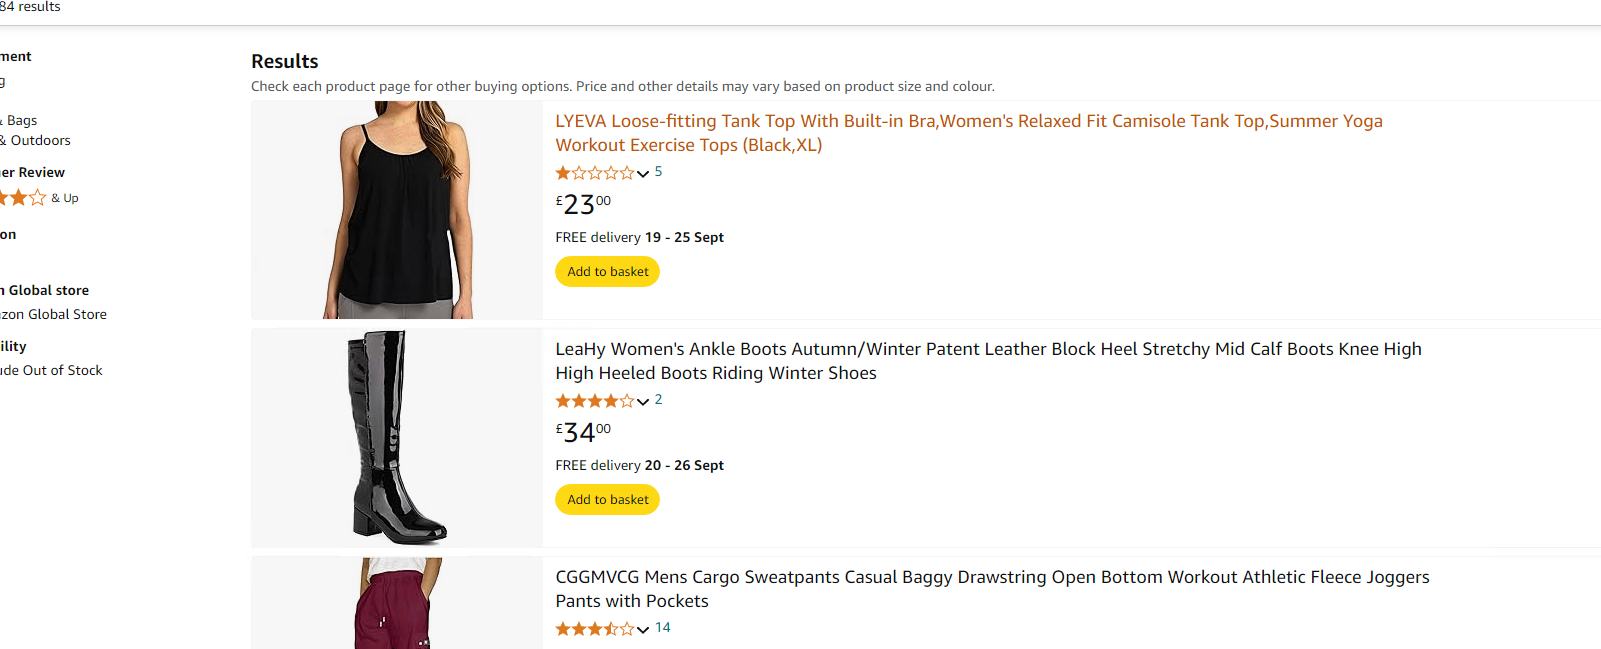Open the 2 reviews link for boots
Image resolution: width=1601 pixels, height=649 pixels.
coord(658,400)
